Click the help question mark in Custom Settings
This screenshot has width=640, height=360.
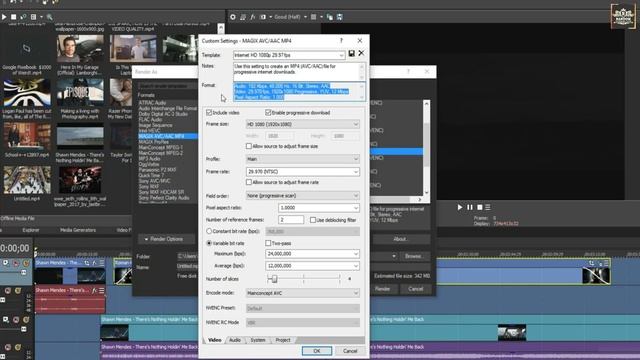[341, 40]
